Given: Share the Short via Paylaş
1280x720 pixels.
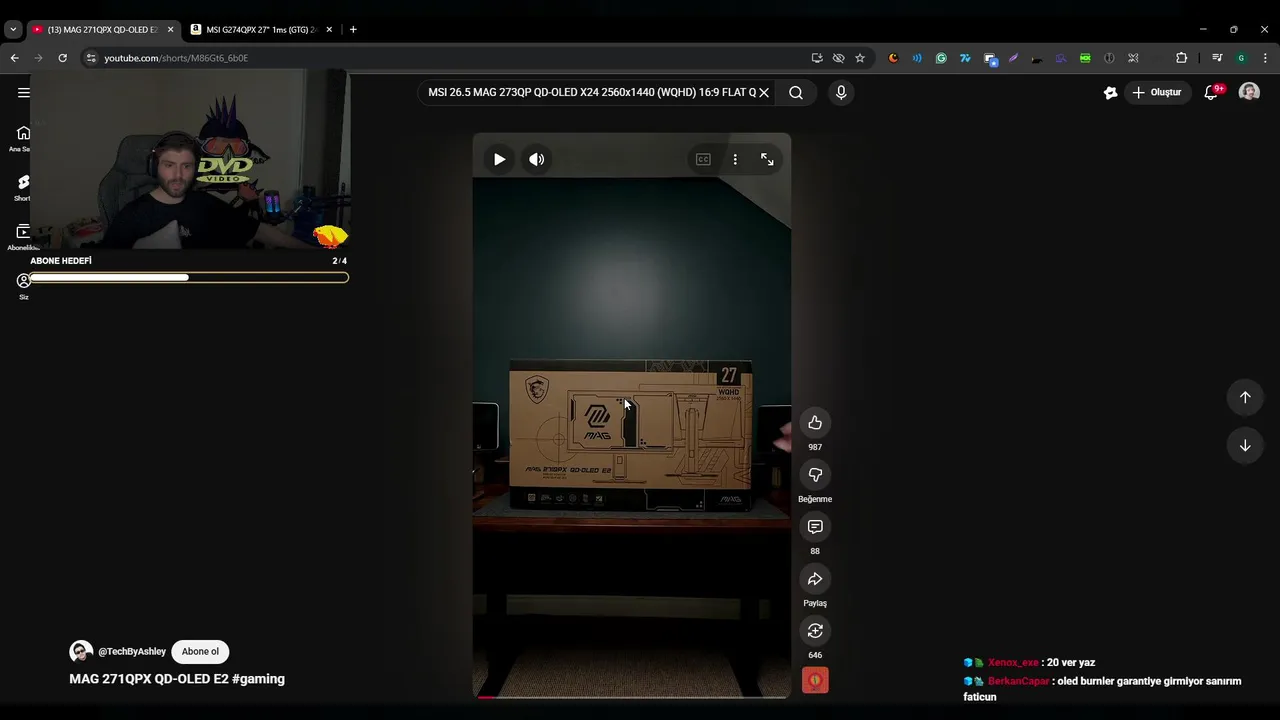Looking at the screenshot, I should 815,578.
